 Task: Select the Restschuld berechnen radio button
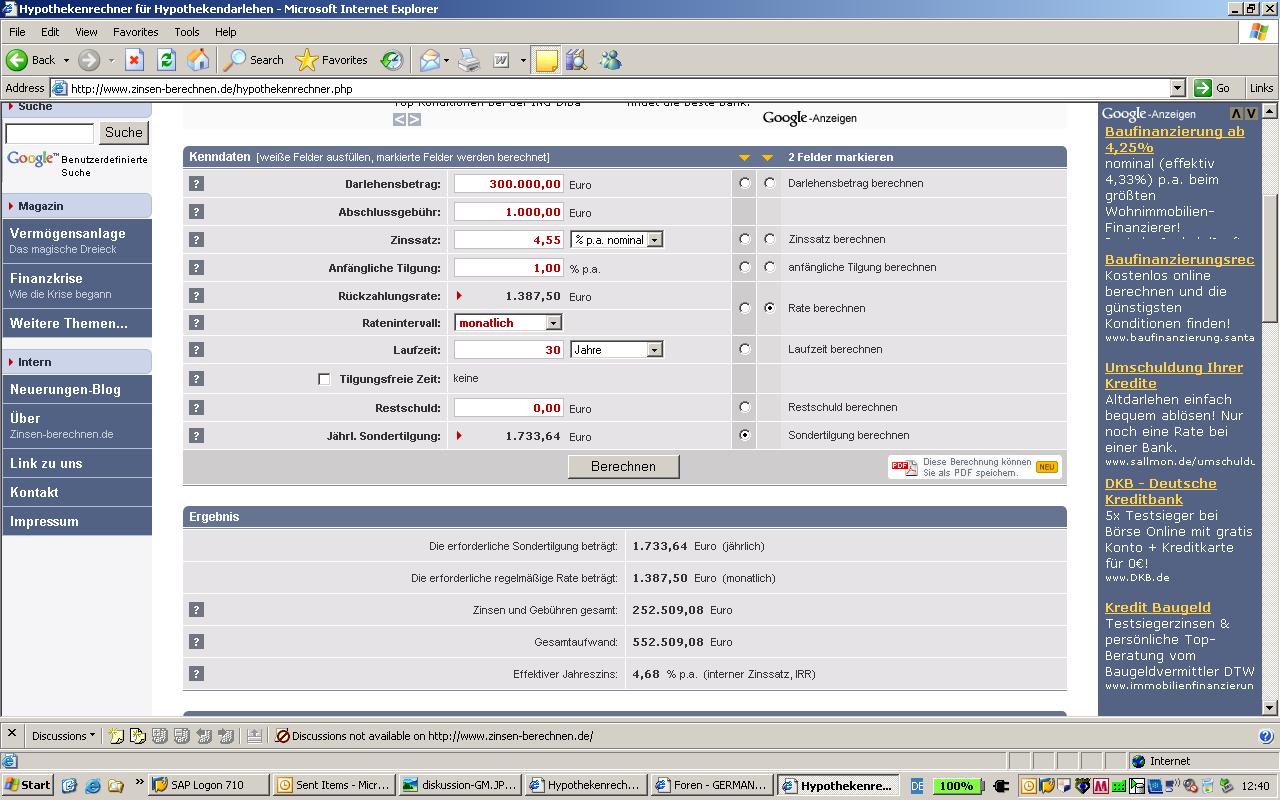[x=744, y=407]
